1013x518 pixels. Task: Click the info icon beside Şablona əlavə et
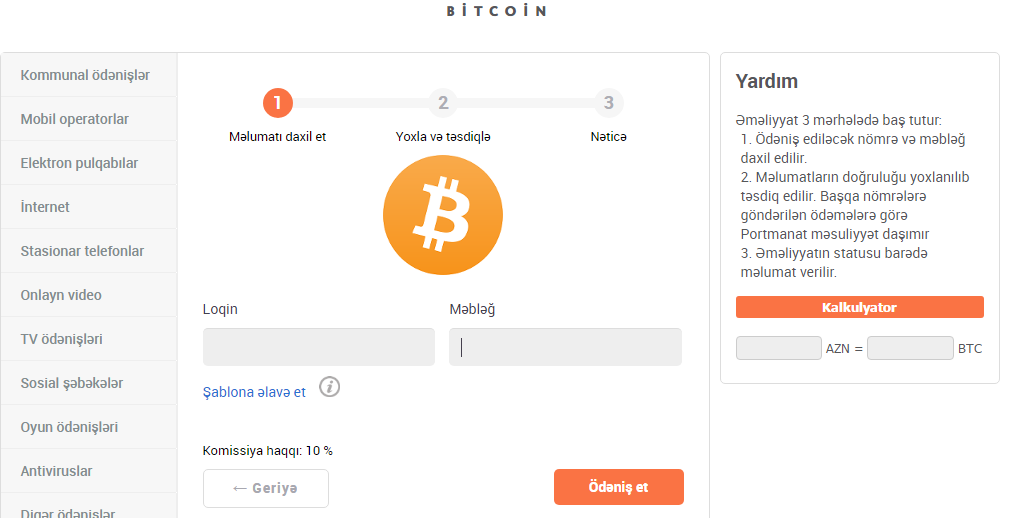tap(329, 387)
